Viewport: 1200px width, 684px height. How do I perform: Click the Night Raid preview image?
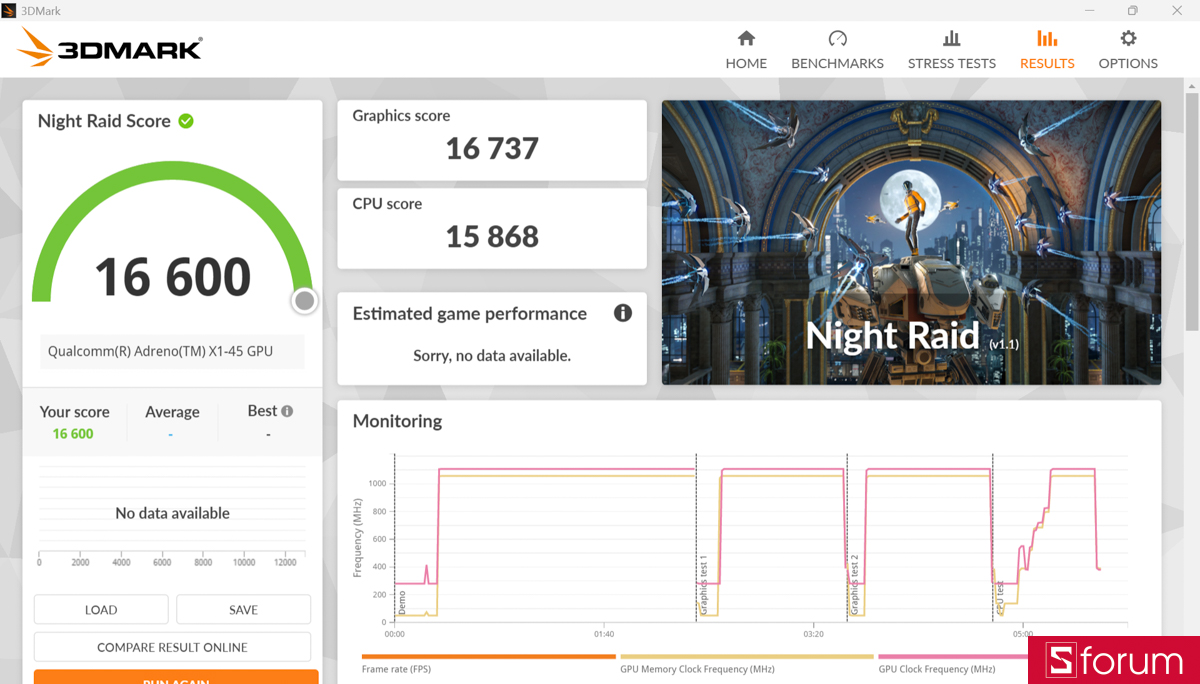[911, 242]
